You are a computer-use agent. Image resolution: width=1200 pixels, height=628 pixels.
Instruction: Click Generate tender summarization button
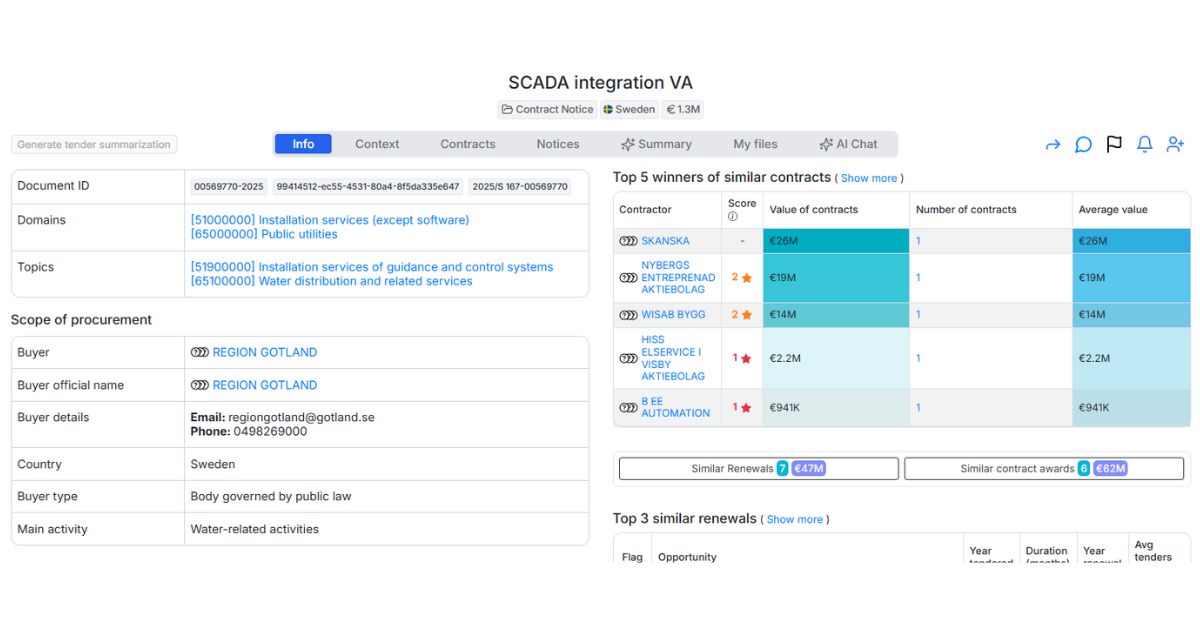[x=94, y=145]
